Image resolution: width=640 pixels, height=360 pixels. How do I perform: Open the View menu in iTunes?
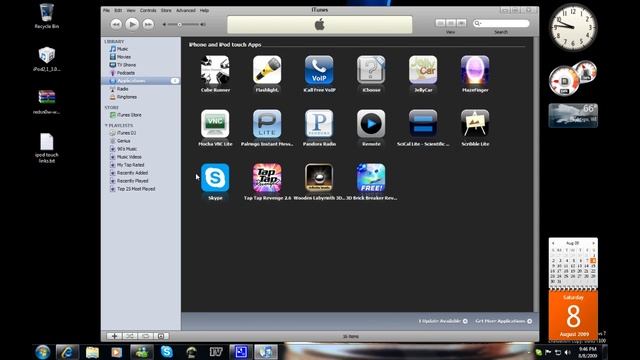[131, 10]
